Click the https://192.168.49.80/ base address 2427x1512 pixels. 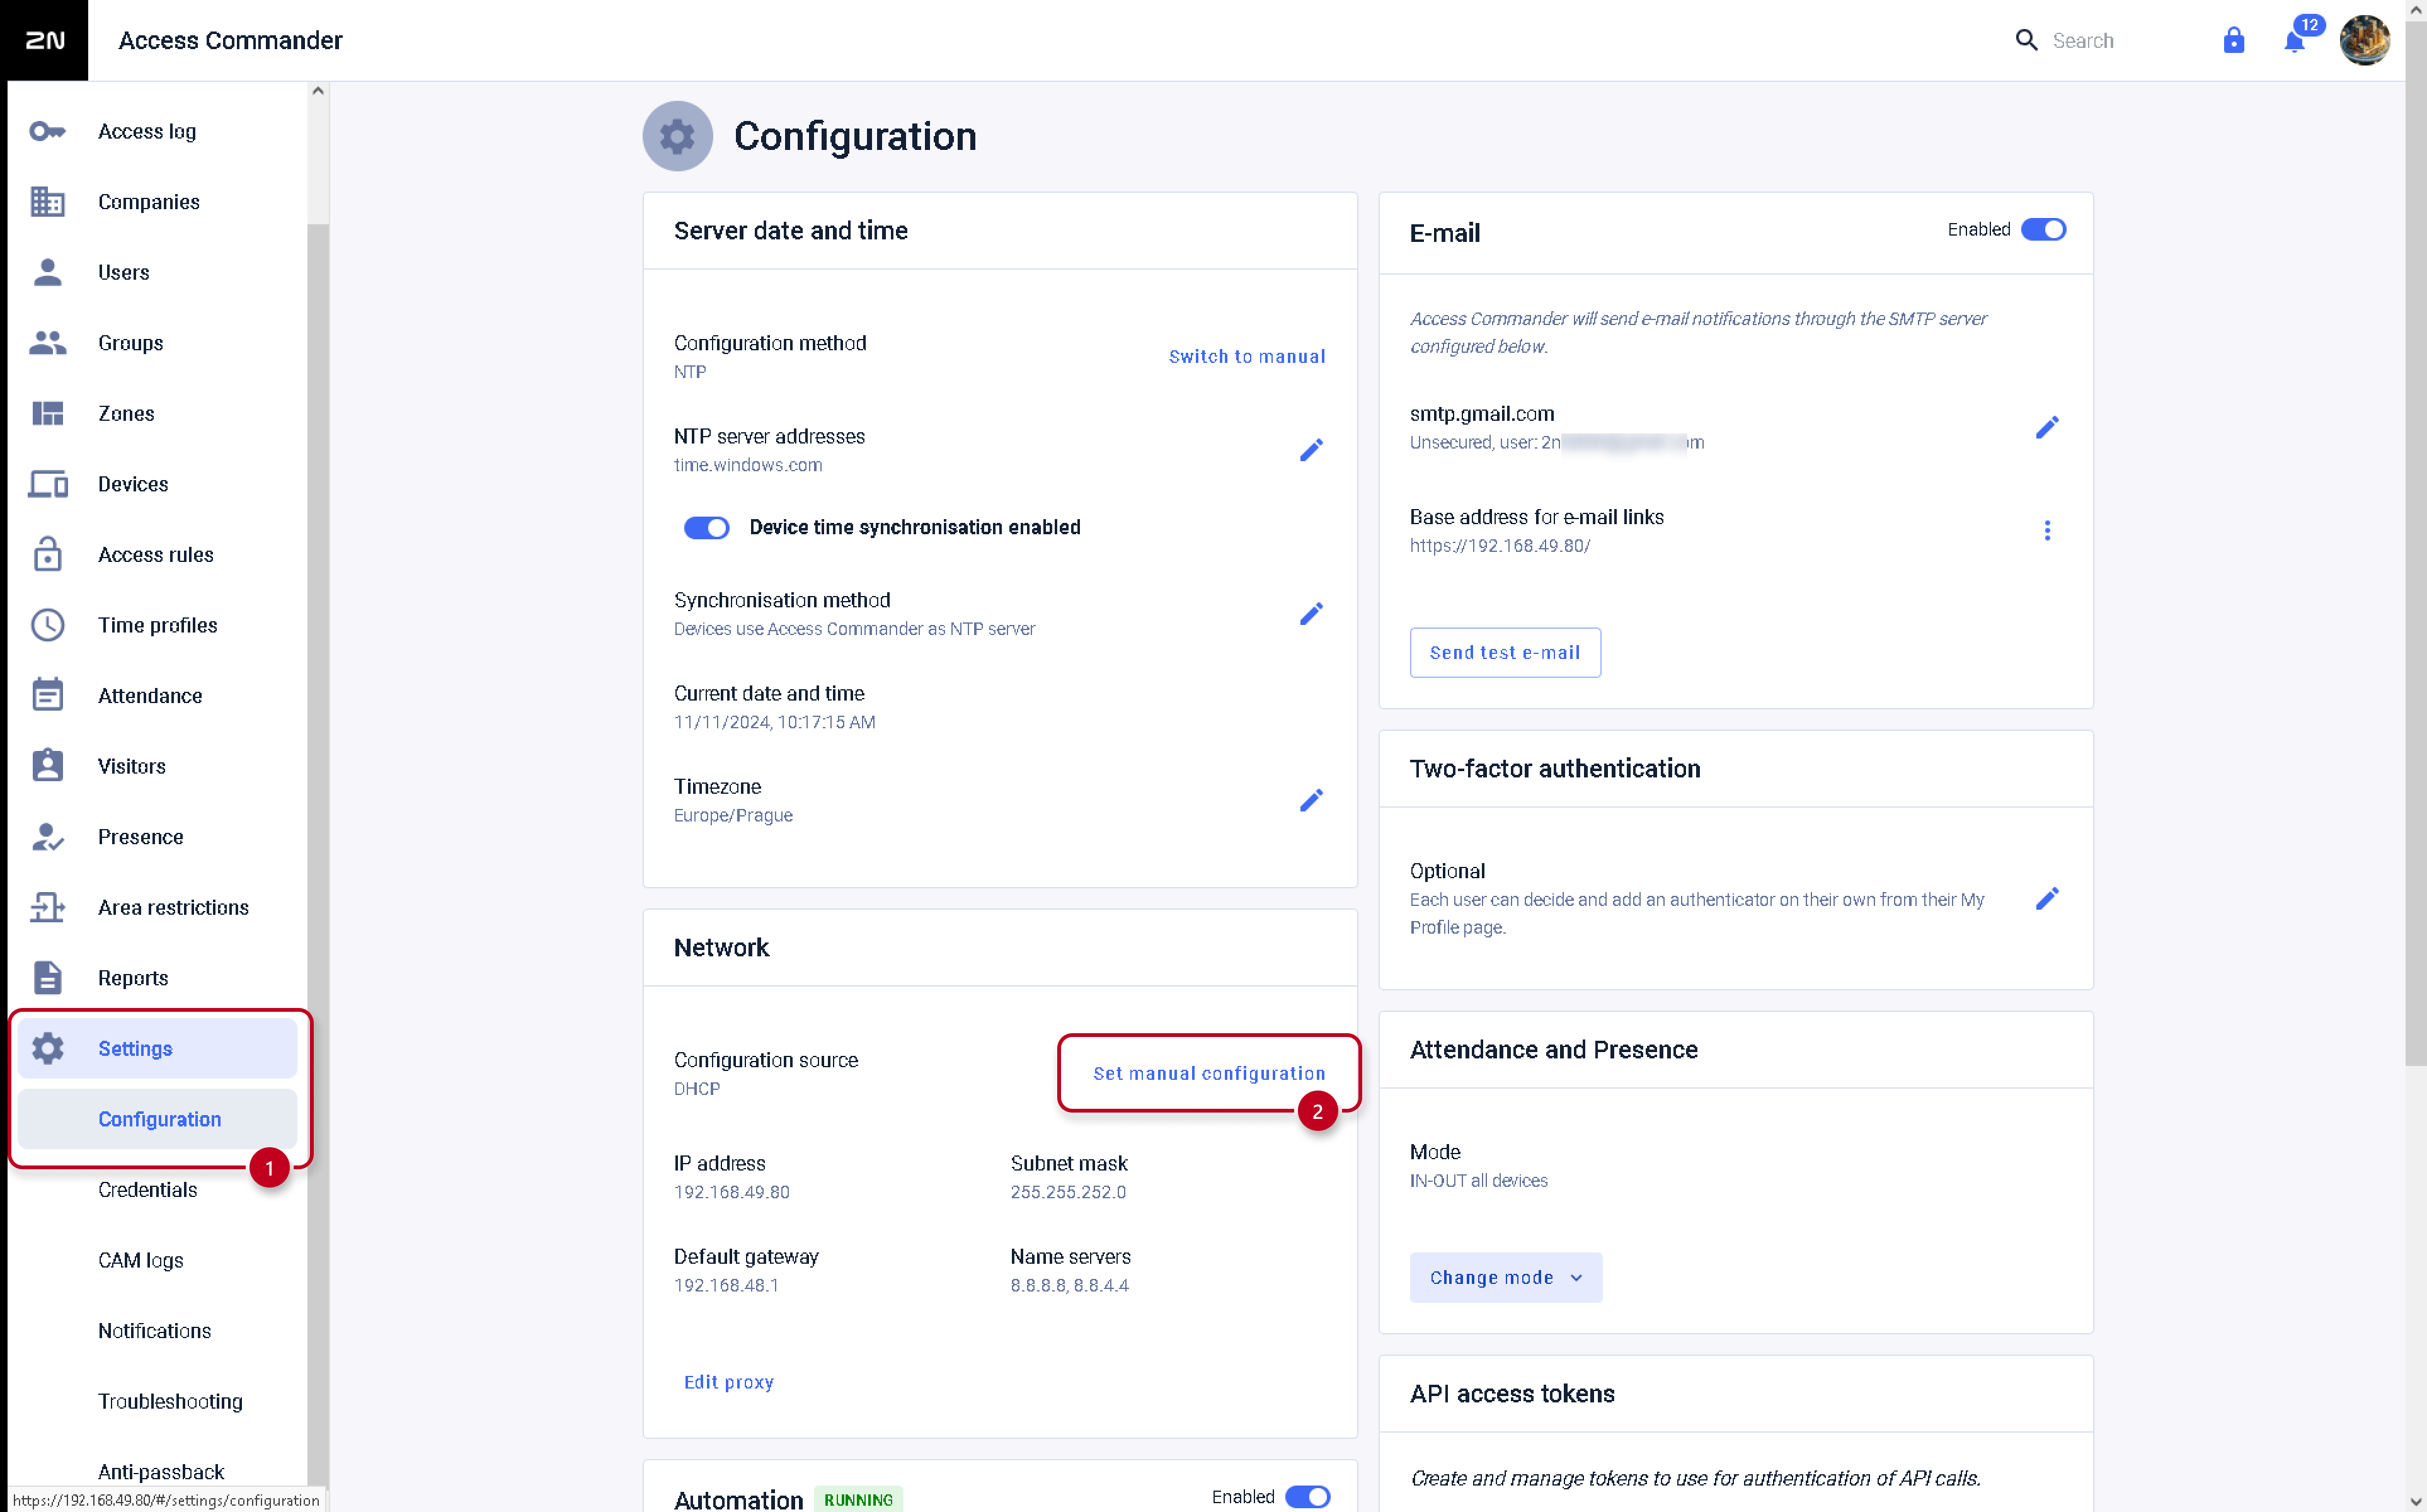click(1499, 546)
